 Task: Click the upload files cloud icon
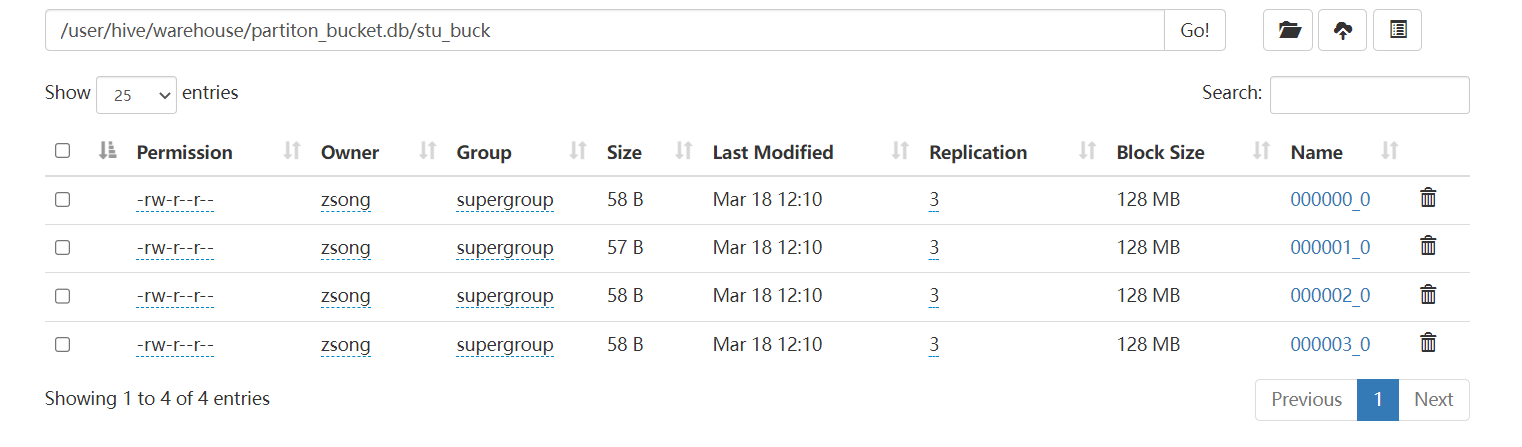pyautogui.click(x=1343, y=31)
